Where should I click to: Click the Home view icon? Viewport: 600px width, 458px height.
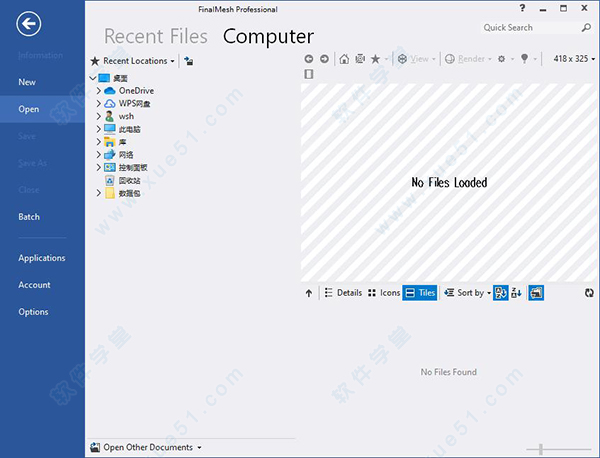344,59
